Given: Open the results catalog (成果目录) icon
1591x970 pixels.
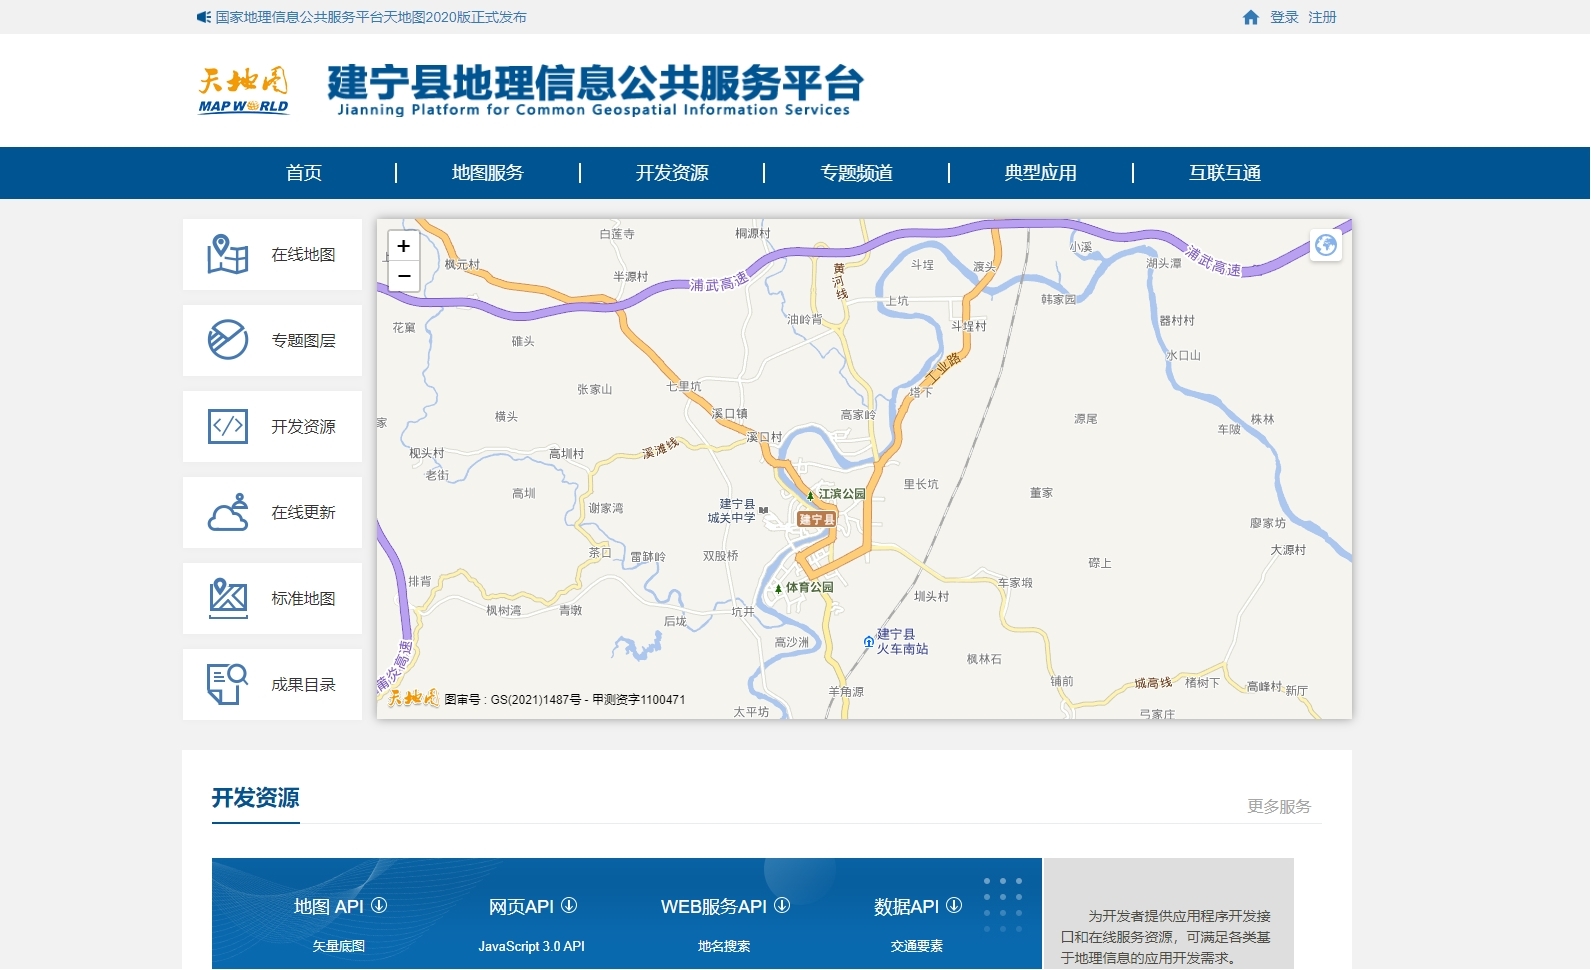Looking at the screenshot, I should pos(228,684).
